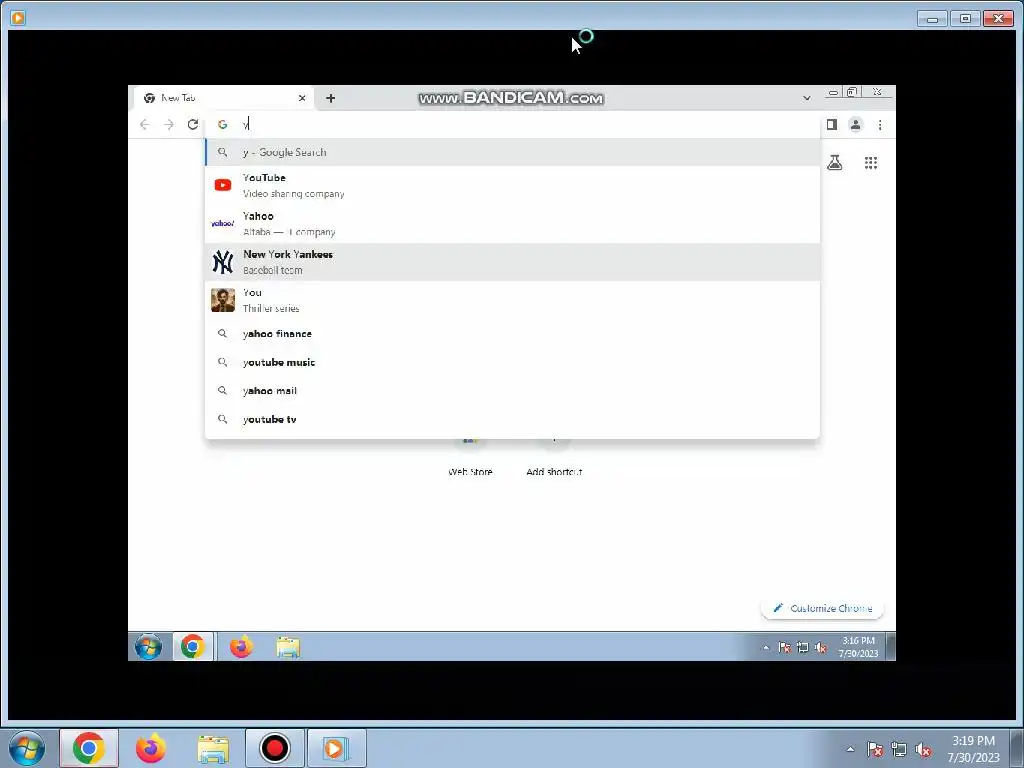
Task: Select the 'youtube music' suggestion
Action: click(x=513, y=362)
